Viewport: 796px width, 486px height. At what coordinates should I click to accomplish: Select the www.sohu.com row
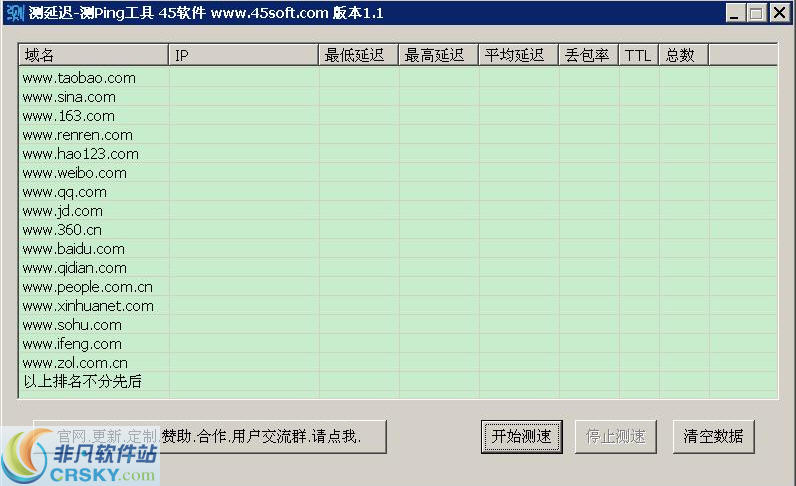coord(398,325)
